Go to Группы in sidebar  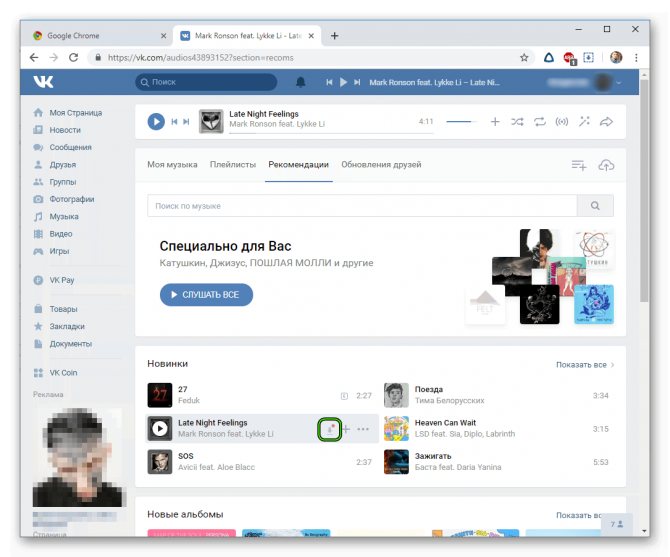[55, 182]
